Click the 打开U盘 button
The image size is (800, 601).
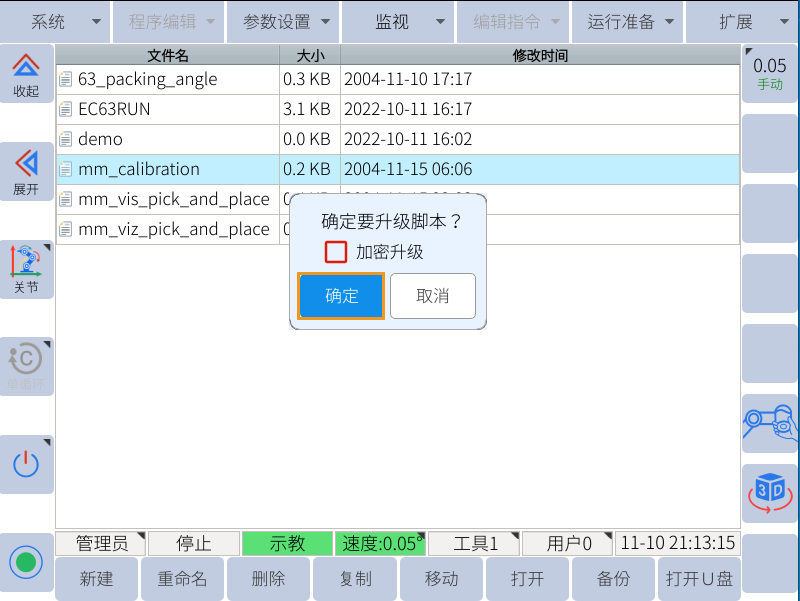(699, 579)
